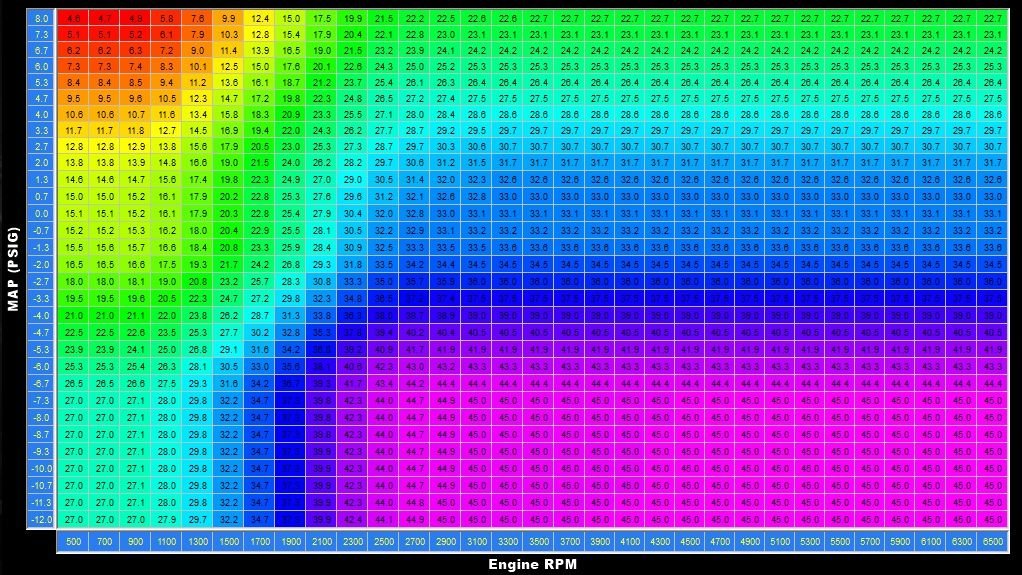Select the 8.0 PSIG row header
The height and width of the screenshot is (575, 1022).
point(40,19)
